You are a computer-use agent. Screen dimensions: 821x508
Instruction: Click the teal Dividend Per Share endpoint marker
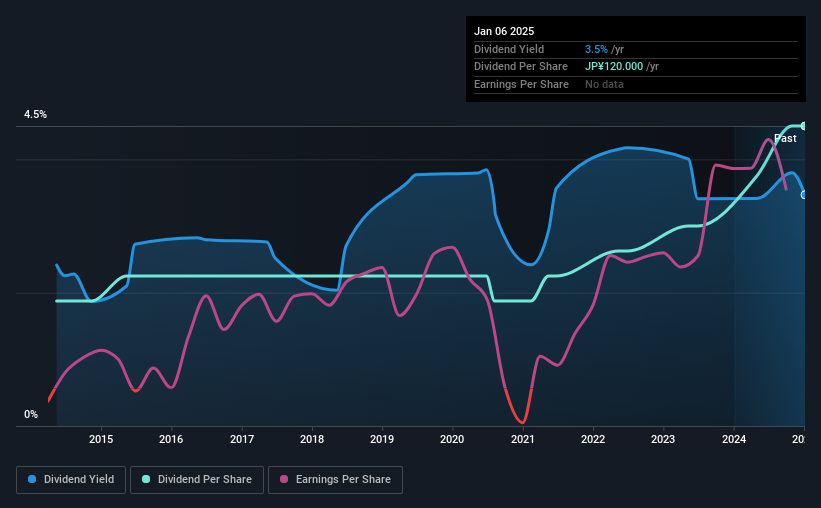click(804, 126)
